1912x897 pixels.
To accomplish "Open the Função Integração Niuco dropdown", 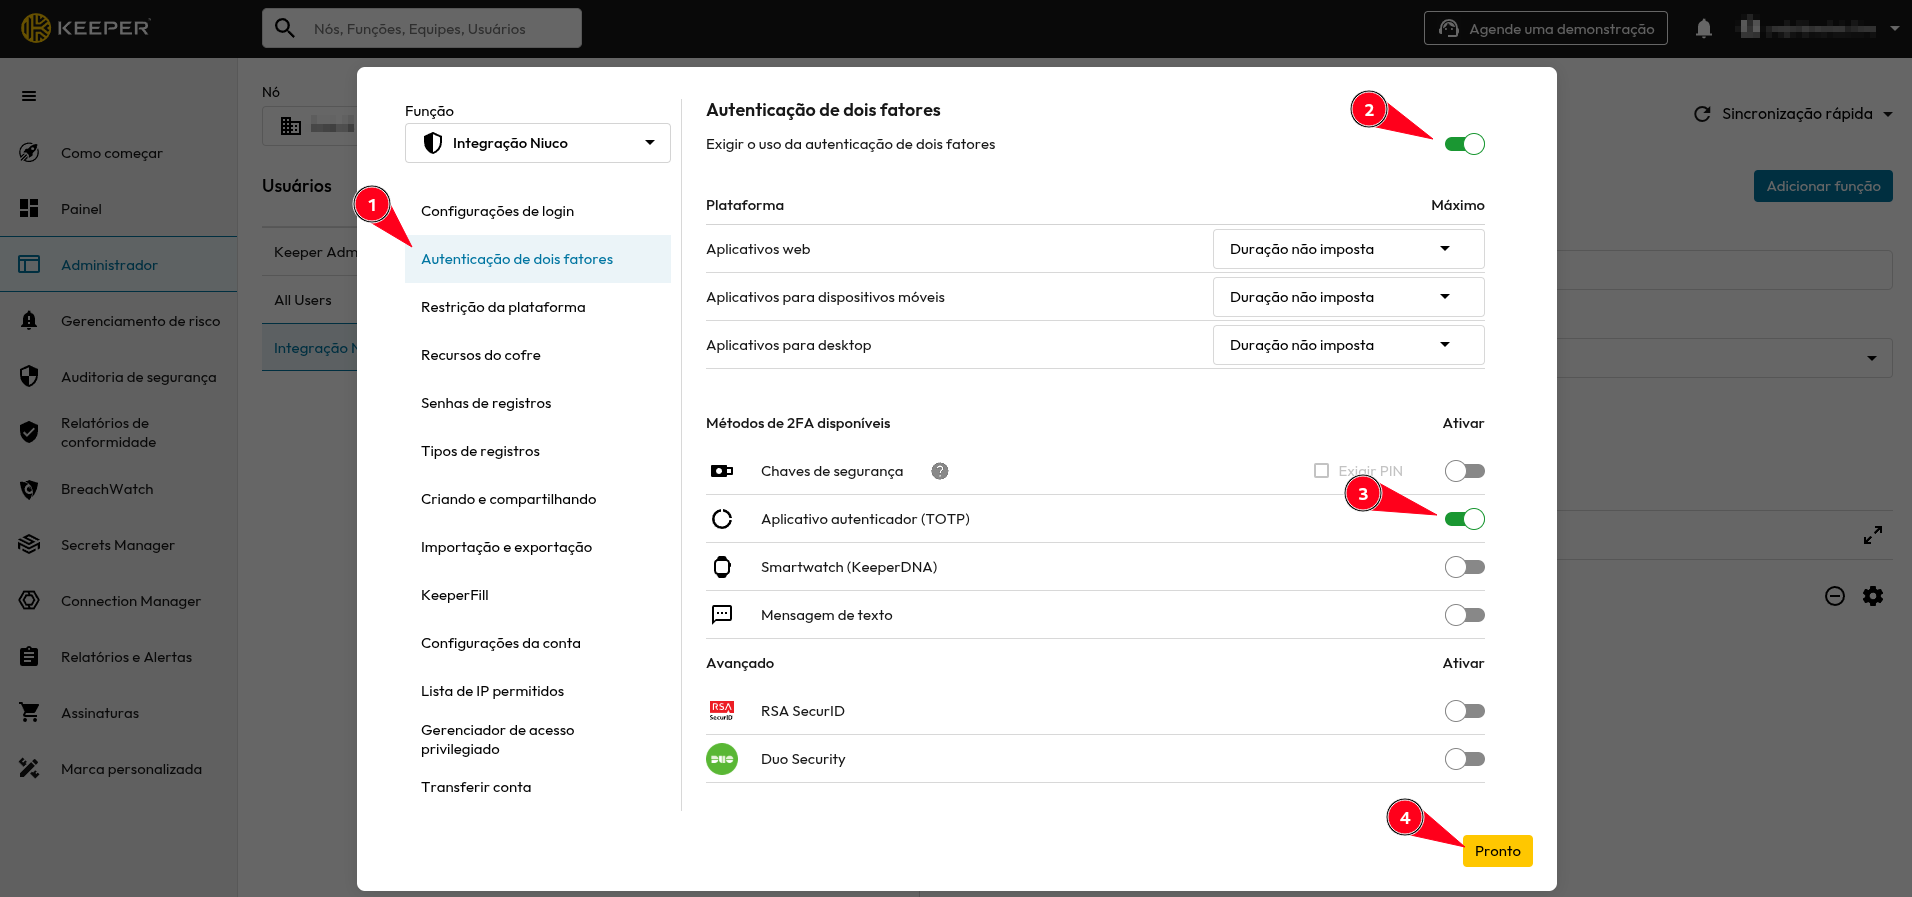I will 538,143.
